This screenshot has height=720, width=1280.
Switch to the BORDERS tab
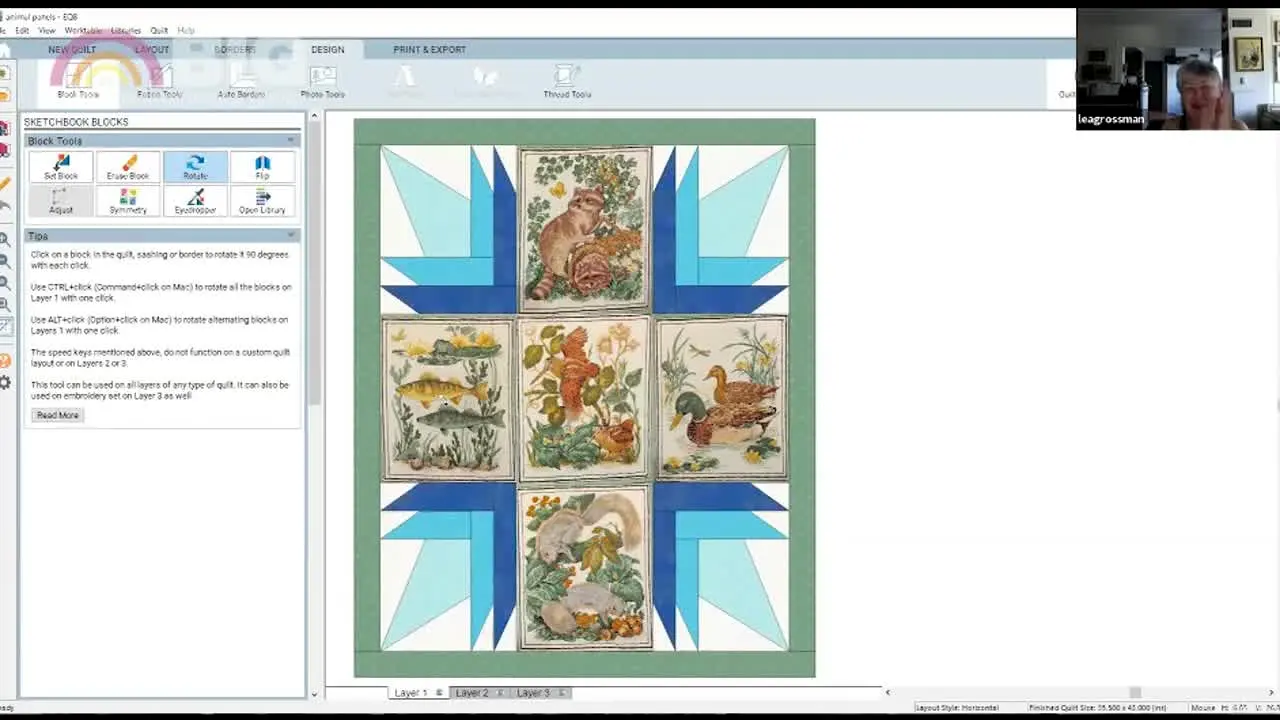pyautogui.click(x=235, y=49)
